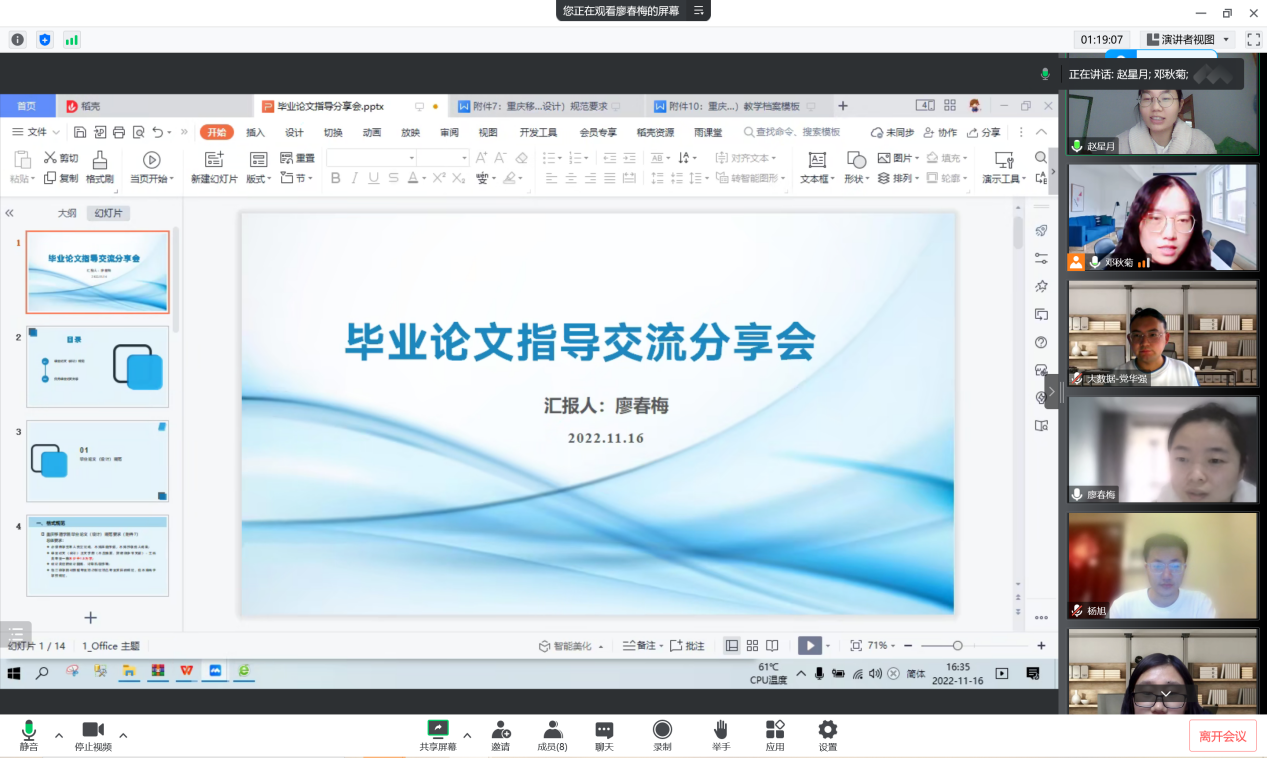Image resolution: width=1267 pixels, height=758 pixels.
Task: Expand video options arrow beside 停止视频
Action: (123, 735)
